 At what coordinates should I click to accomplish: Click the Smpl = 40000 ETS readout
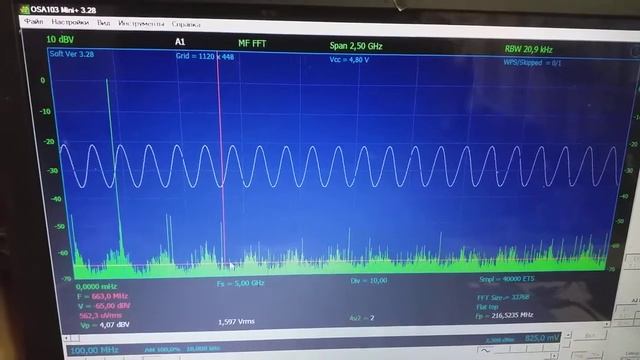[507, 279]
